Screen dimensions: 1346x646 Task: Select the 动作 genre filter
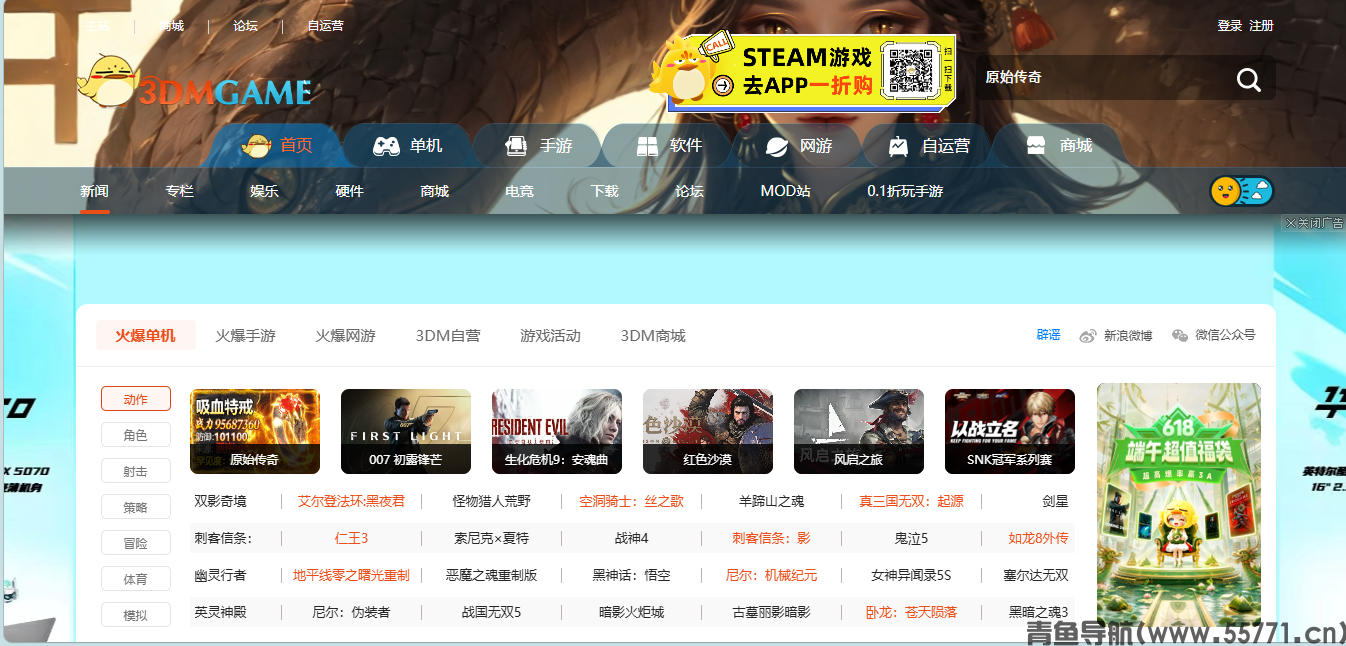tap(136, 399)
